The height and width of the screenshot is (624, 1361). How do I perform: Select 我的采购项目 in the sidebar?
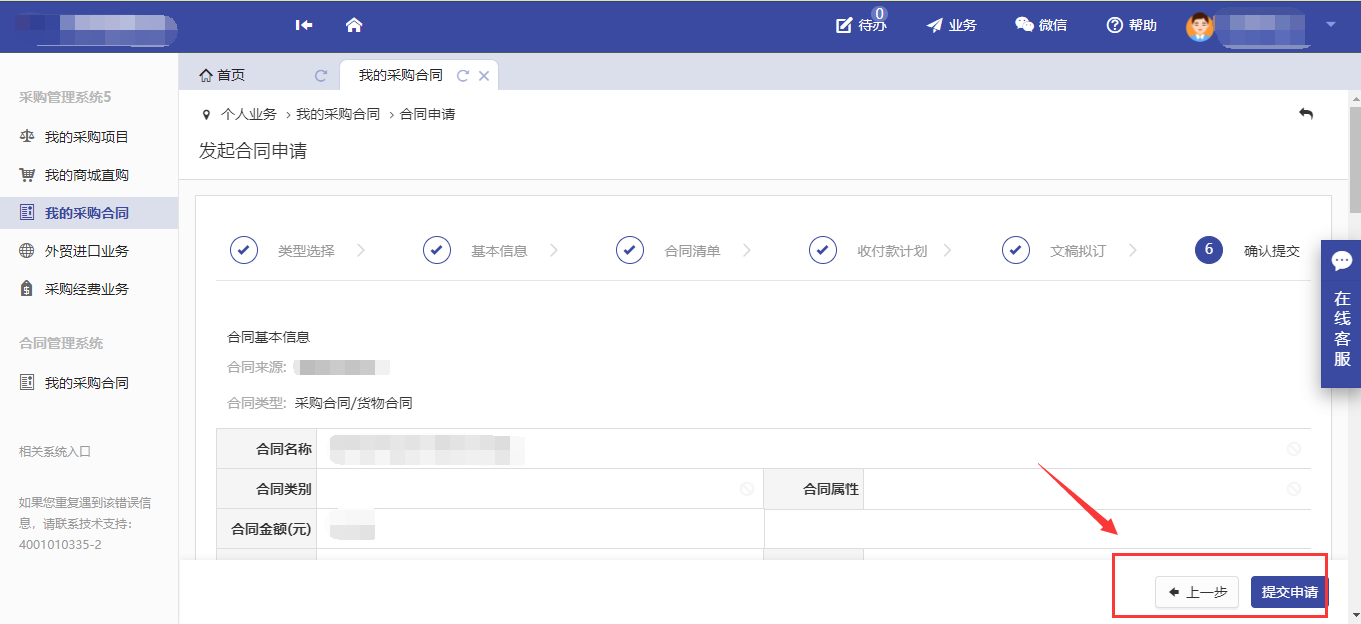tap(86, 137)
